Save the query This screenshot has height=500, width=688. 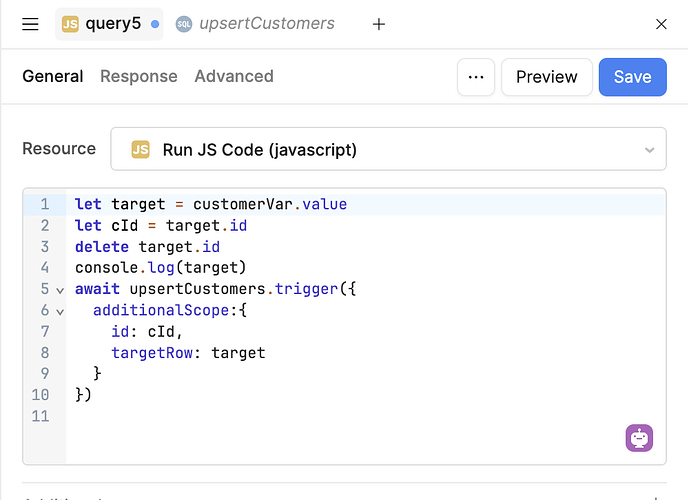pos(633,77)
